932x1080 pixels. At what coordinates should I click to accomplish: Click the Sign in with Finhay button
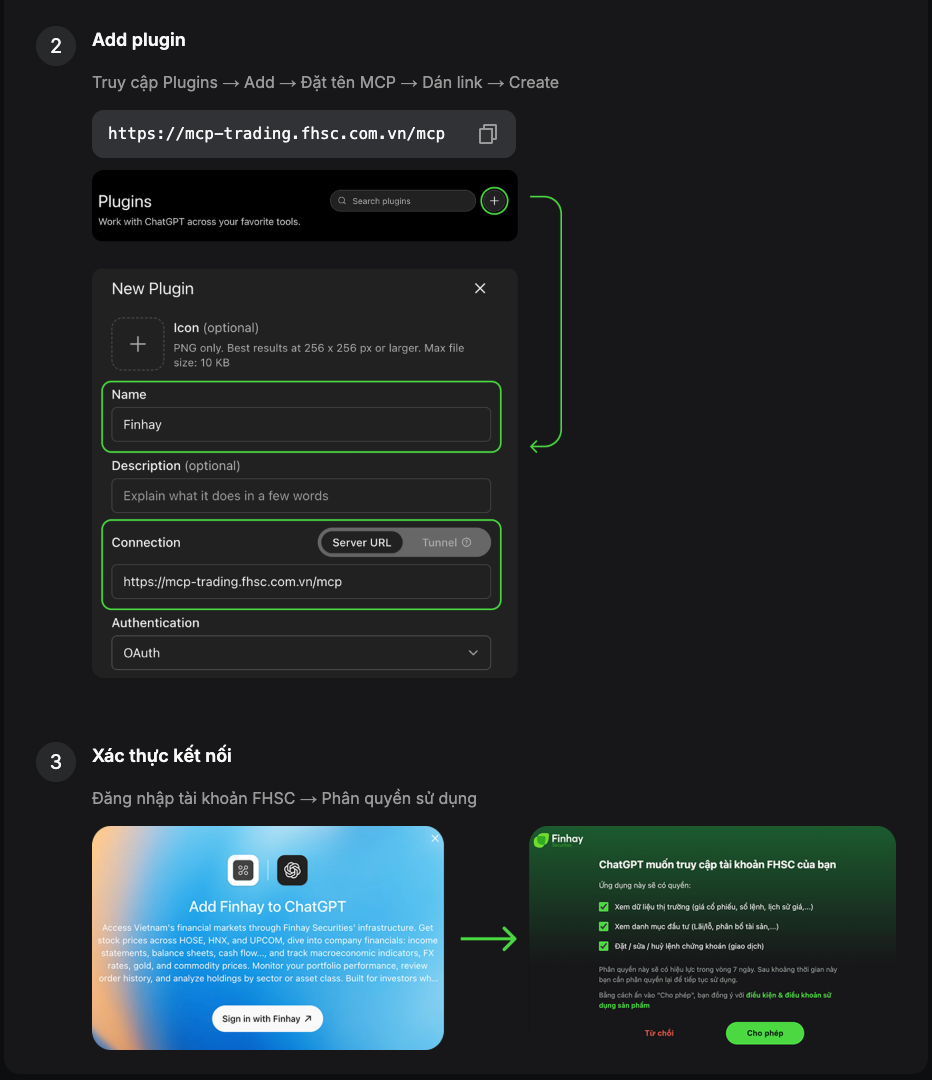point(267,1019)
